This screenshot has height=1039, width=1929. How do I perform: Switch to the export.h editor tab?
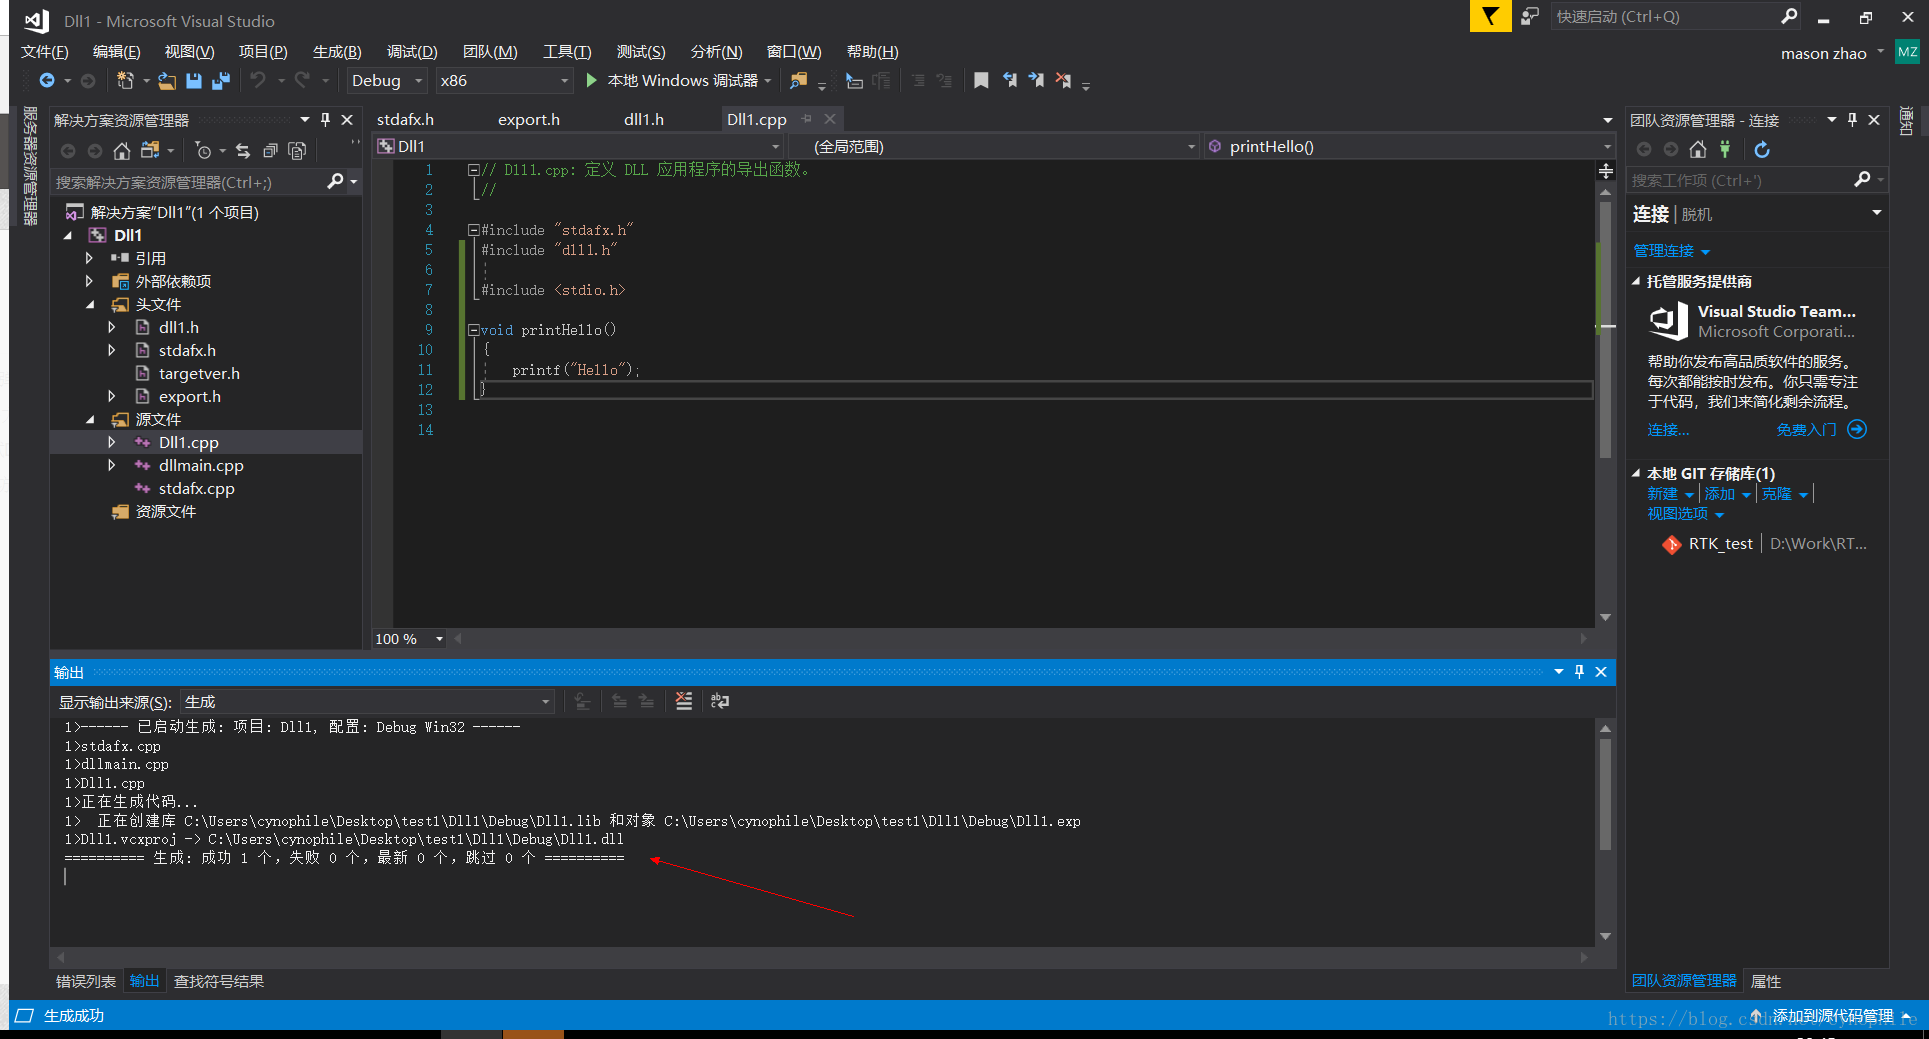pyautogui.click(x=529, y=119)
